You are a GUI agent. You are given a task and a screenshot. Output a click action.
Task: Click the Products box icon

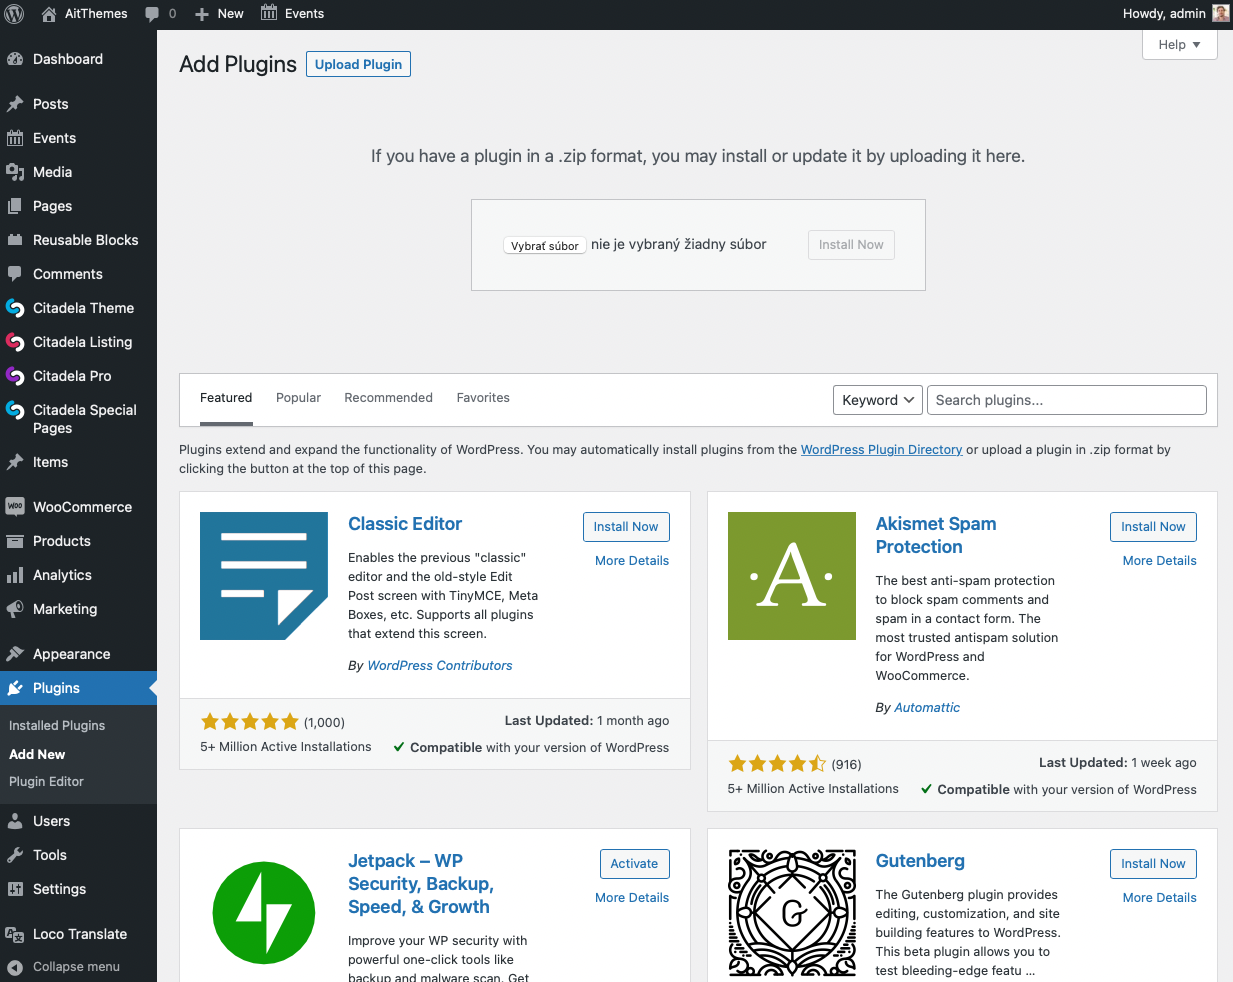click(15, 541)
